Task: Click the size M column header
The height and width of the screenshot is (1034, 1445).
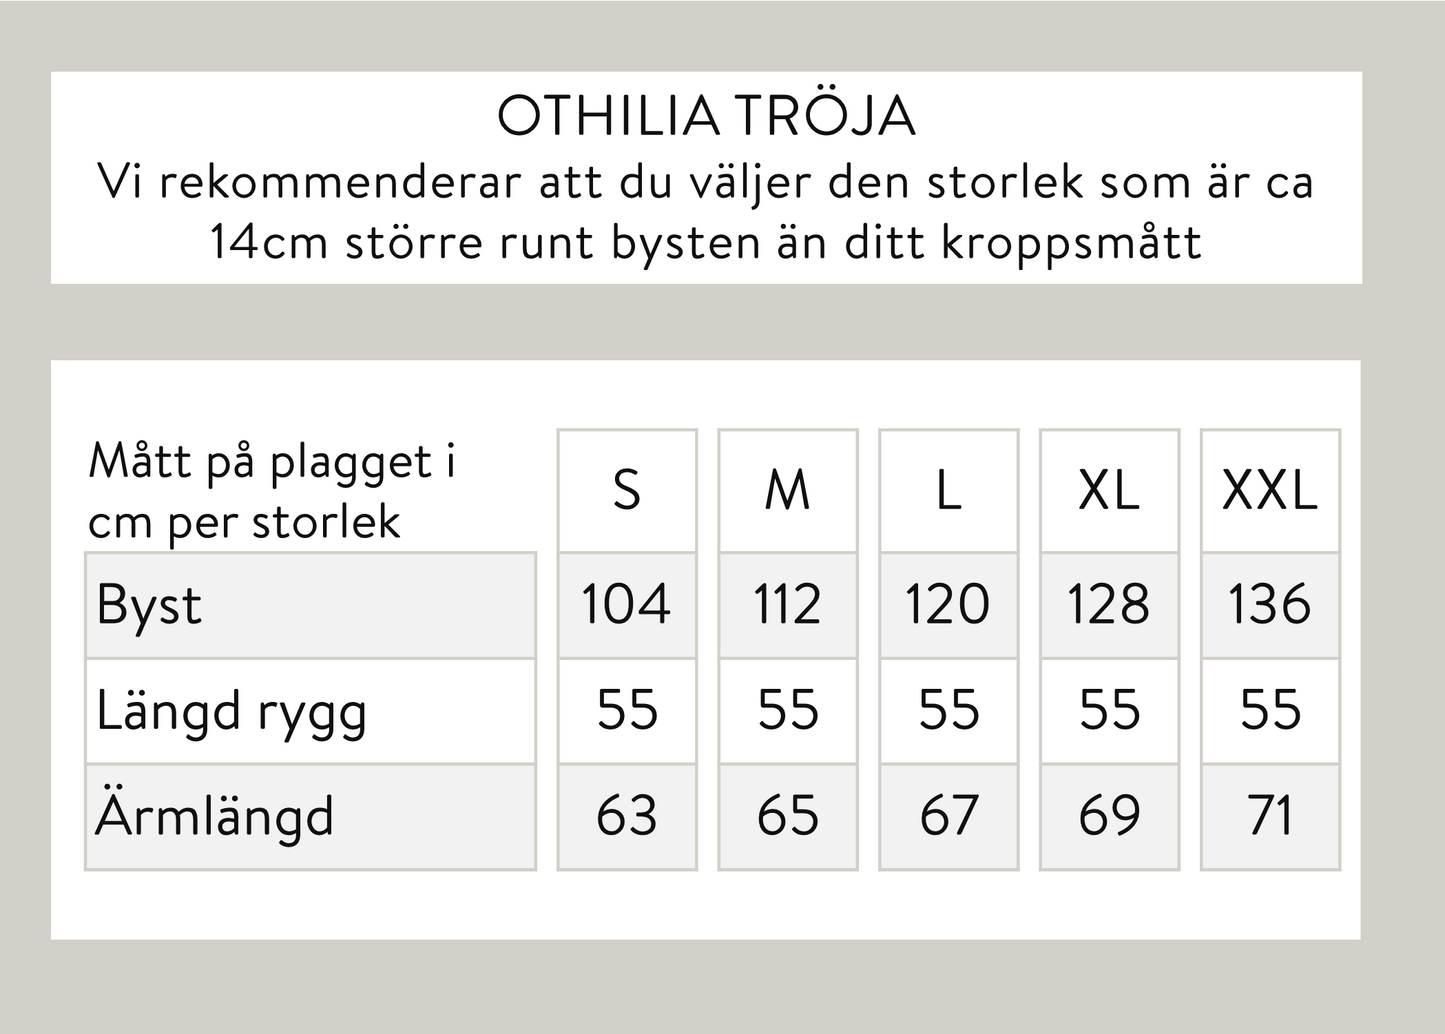Action: (788, 491)
